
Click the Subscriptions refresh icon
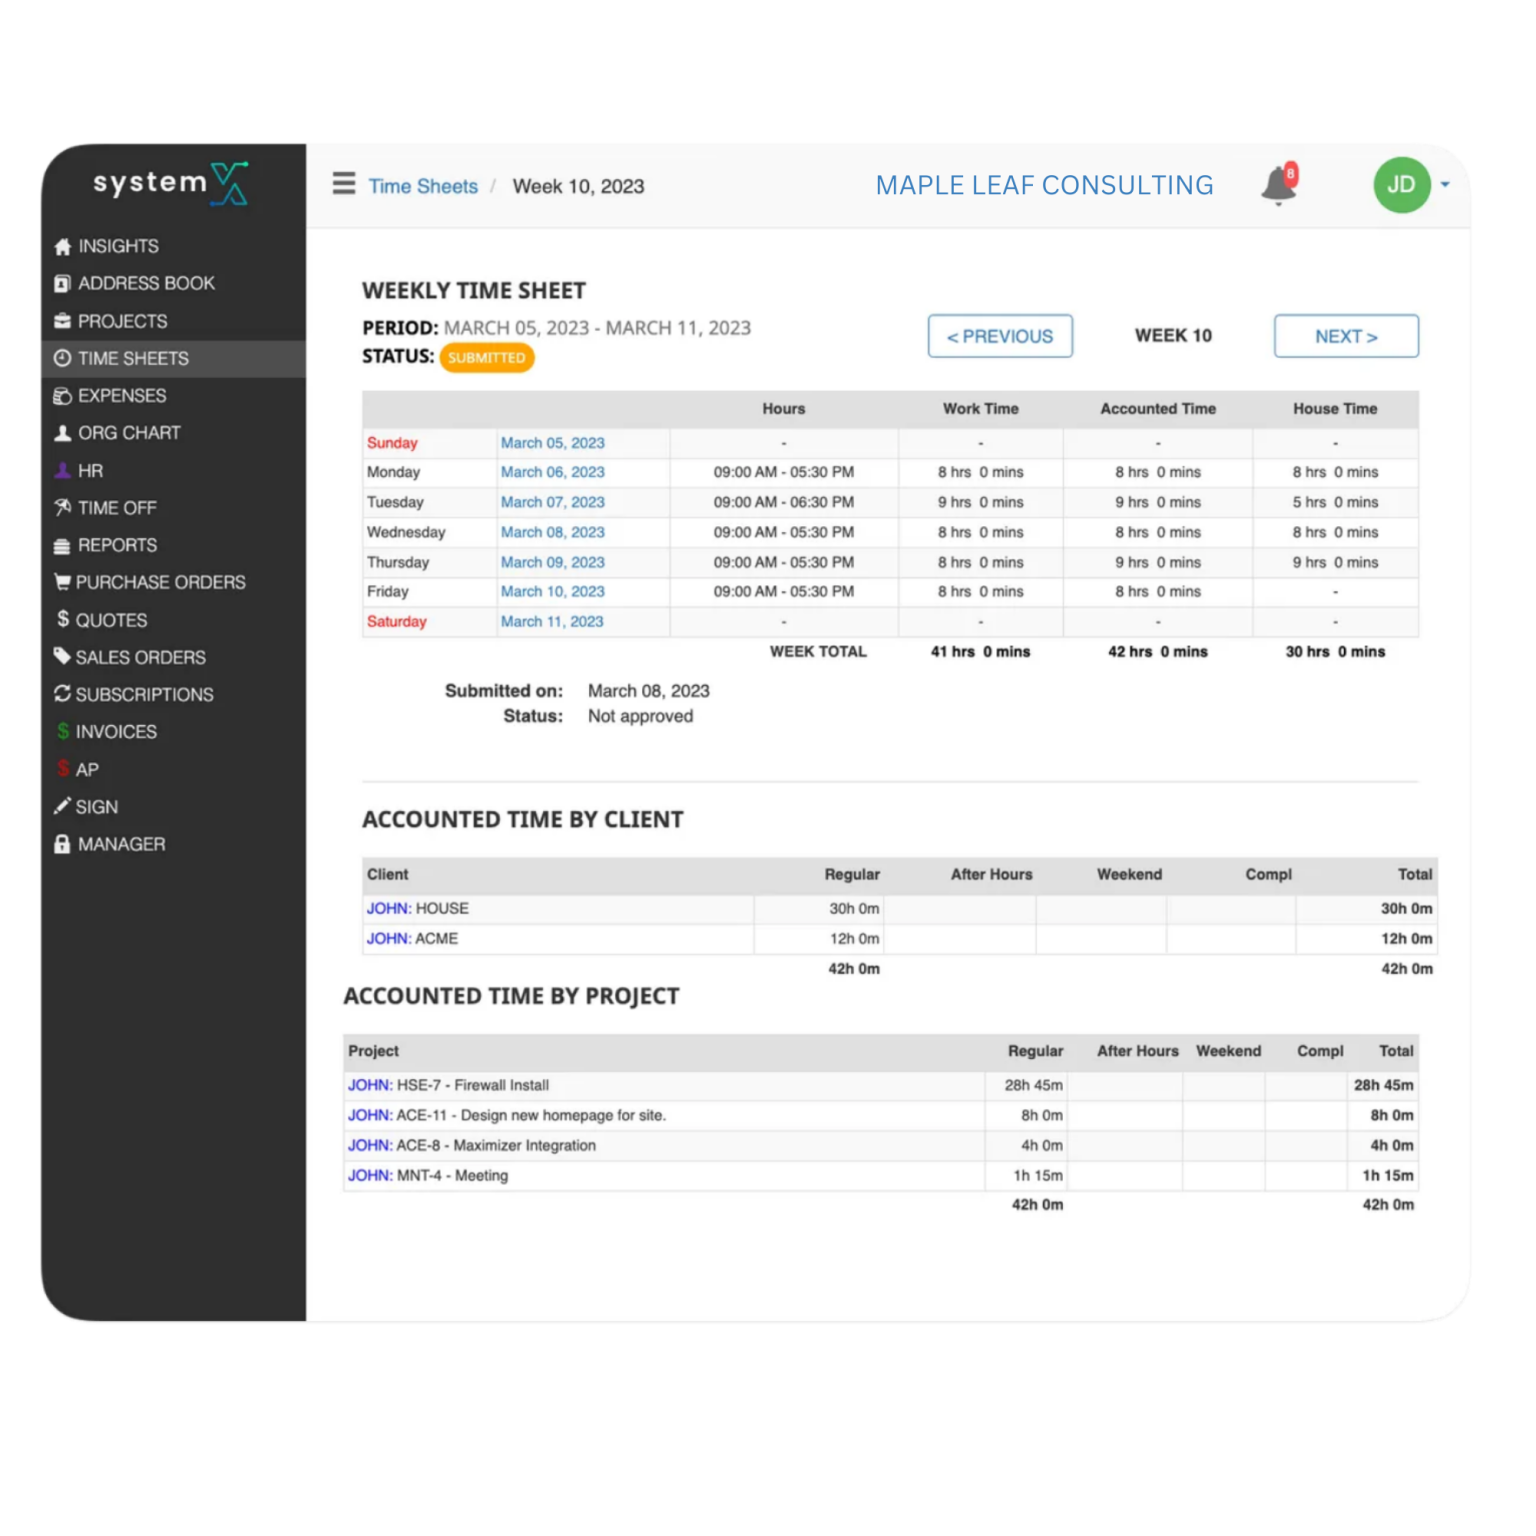coord(62,694)
